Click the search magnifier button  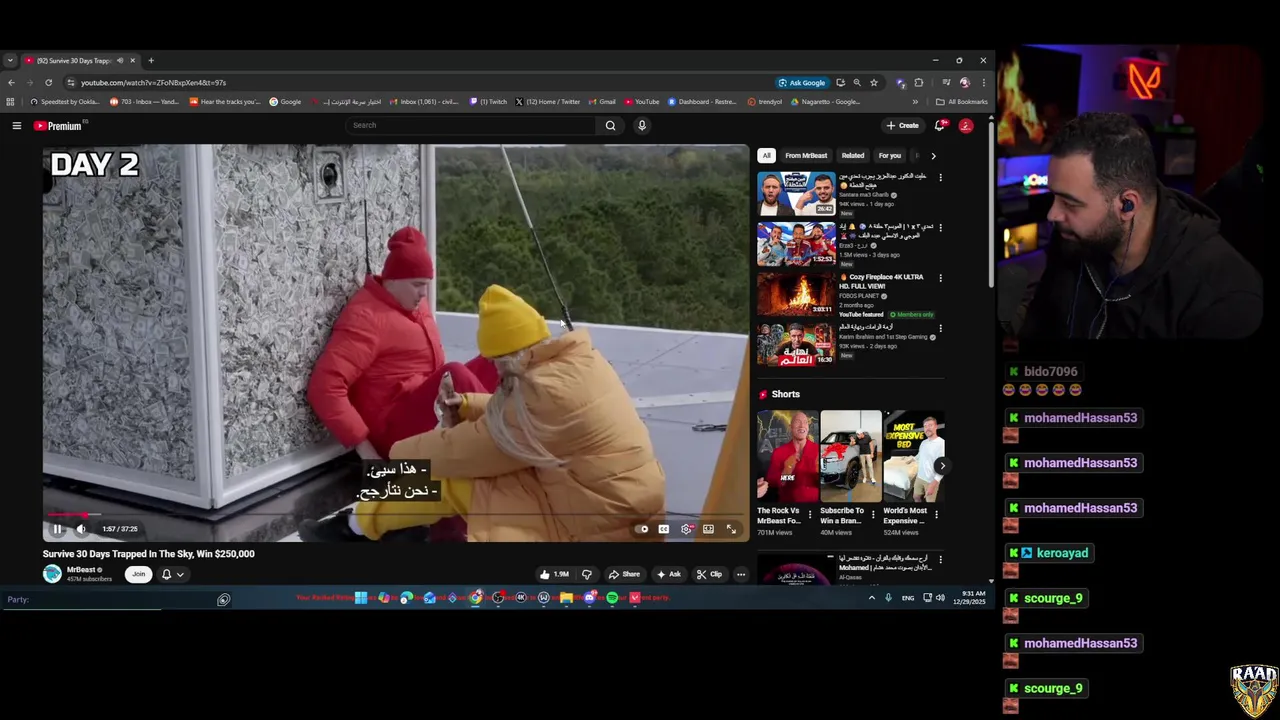click(610, 125)
